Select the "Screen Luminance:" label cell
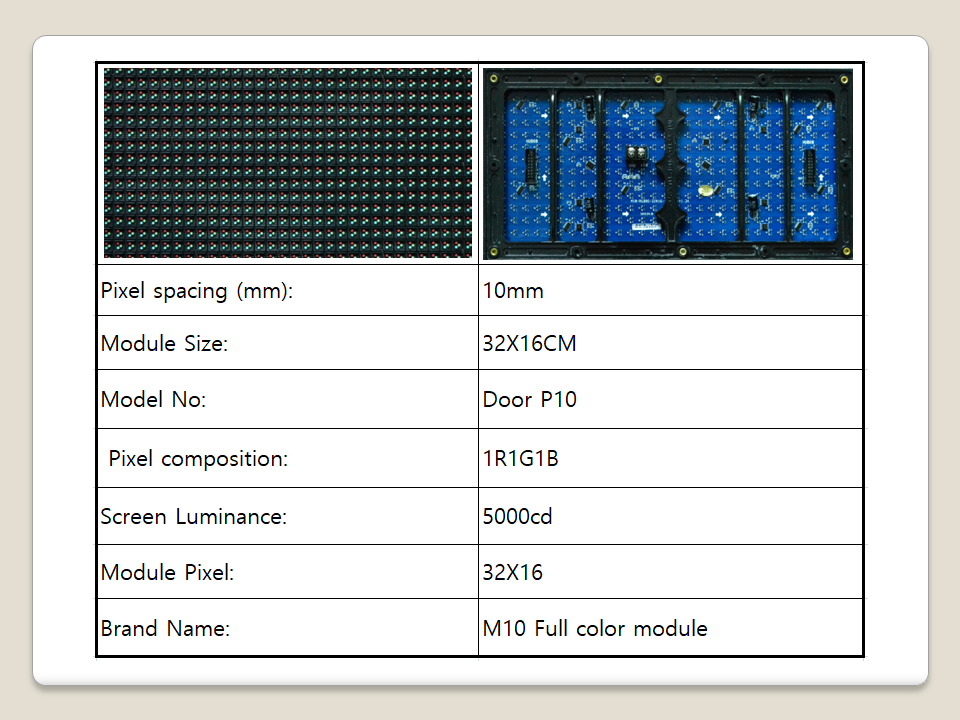The width and height of the screenshot is (960, 720). click(193, 517)
